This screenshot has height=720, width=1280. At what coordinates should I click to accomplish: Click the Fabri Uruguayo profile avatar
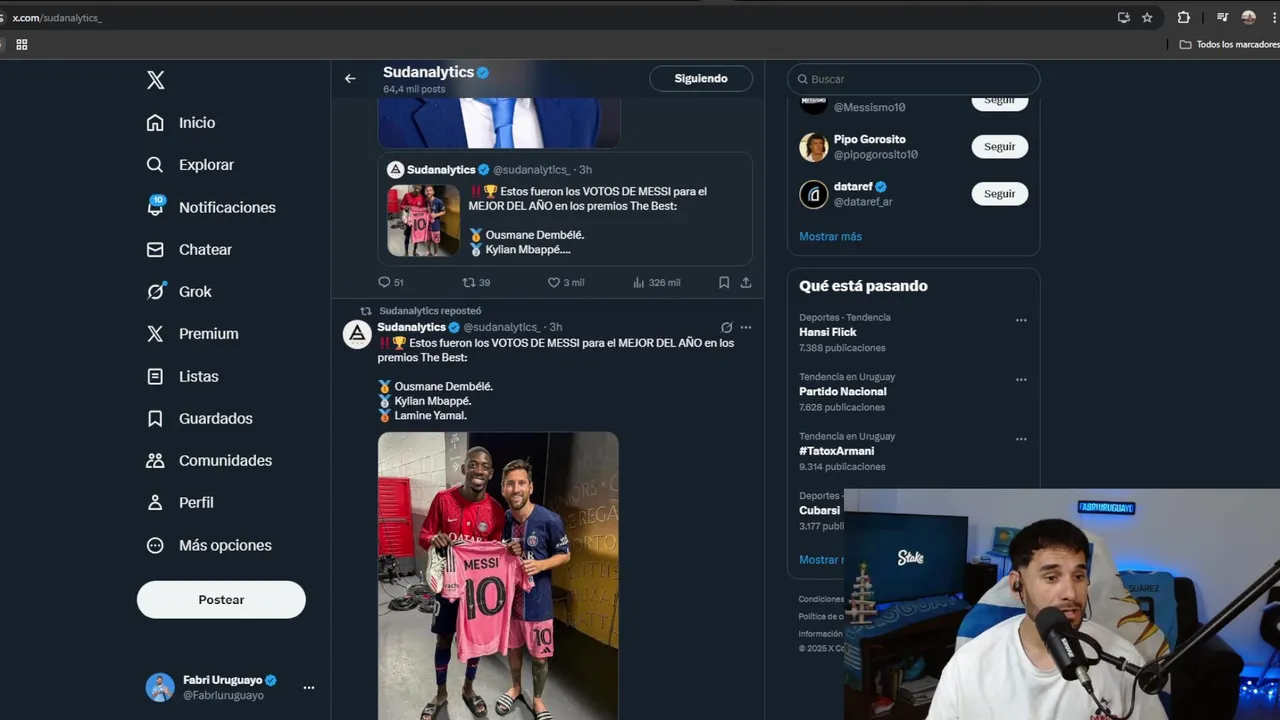(x=160, y=687)
